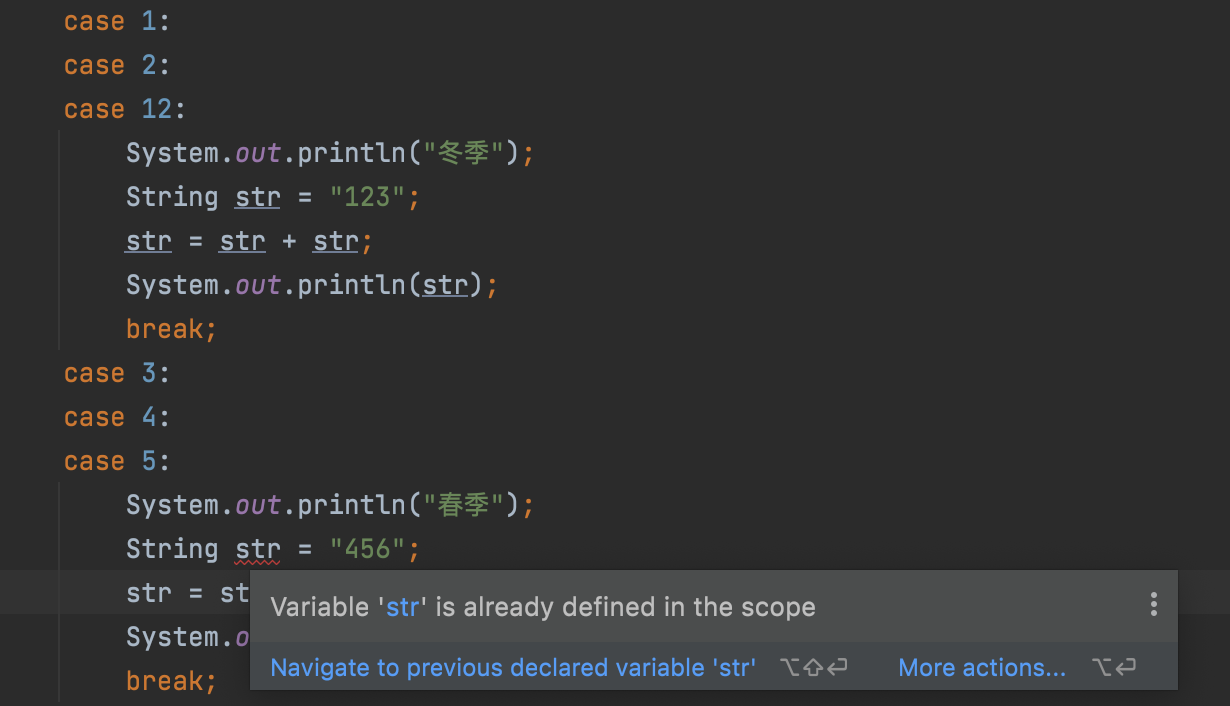Click the "456" string literal

click(367, 549)
